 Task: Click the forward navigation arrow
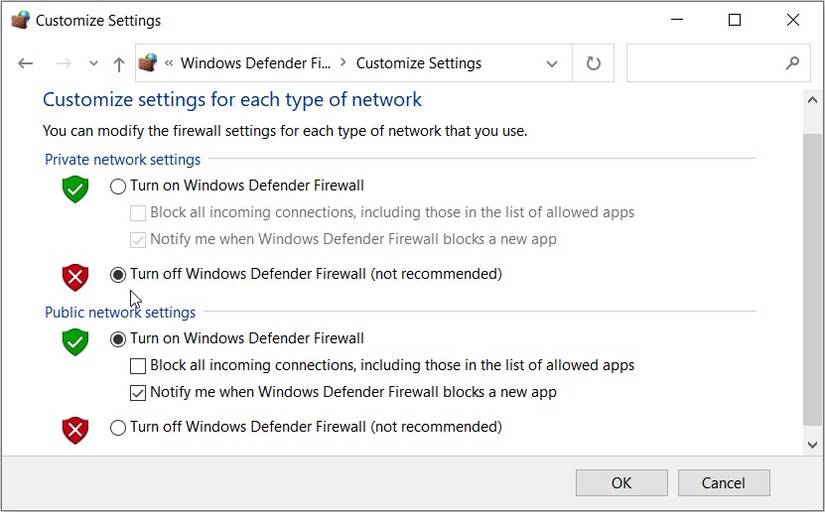tap(64, 64)
